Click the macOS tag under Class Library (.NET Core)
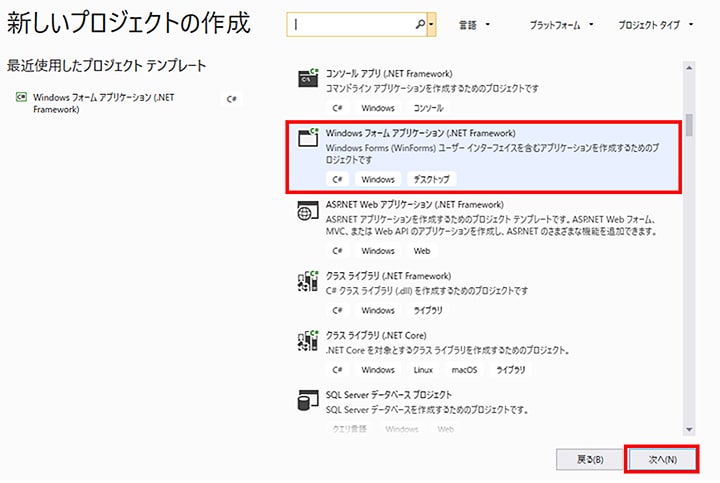 [x=464, y=370]
